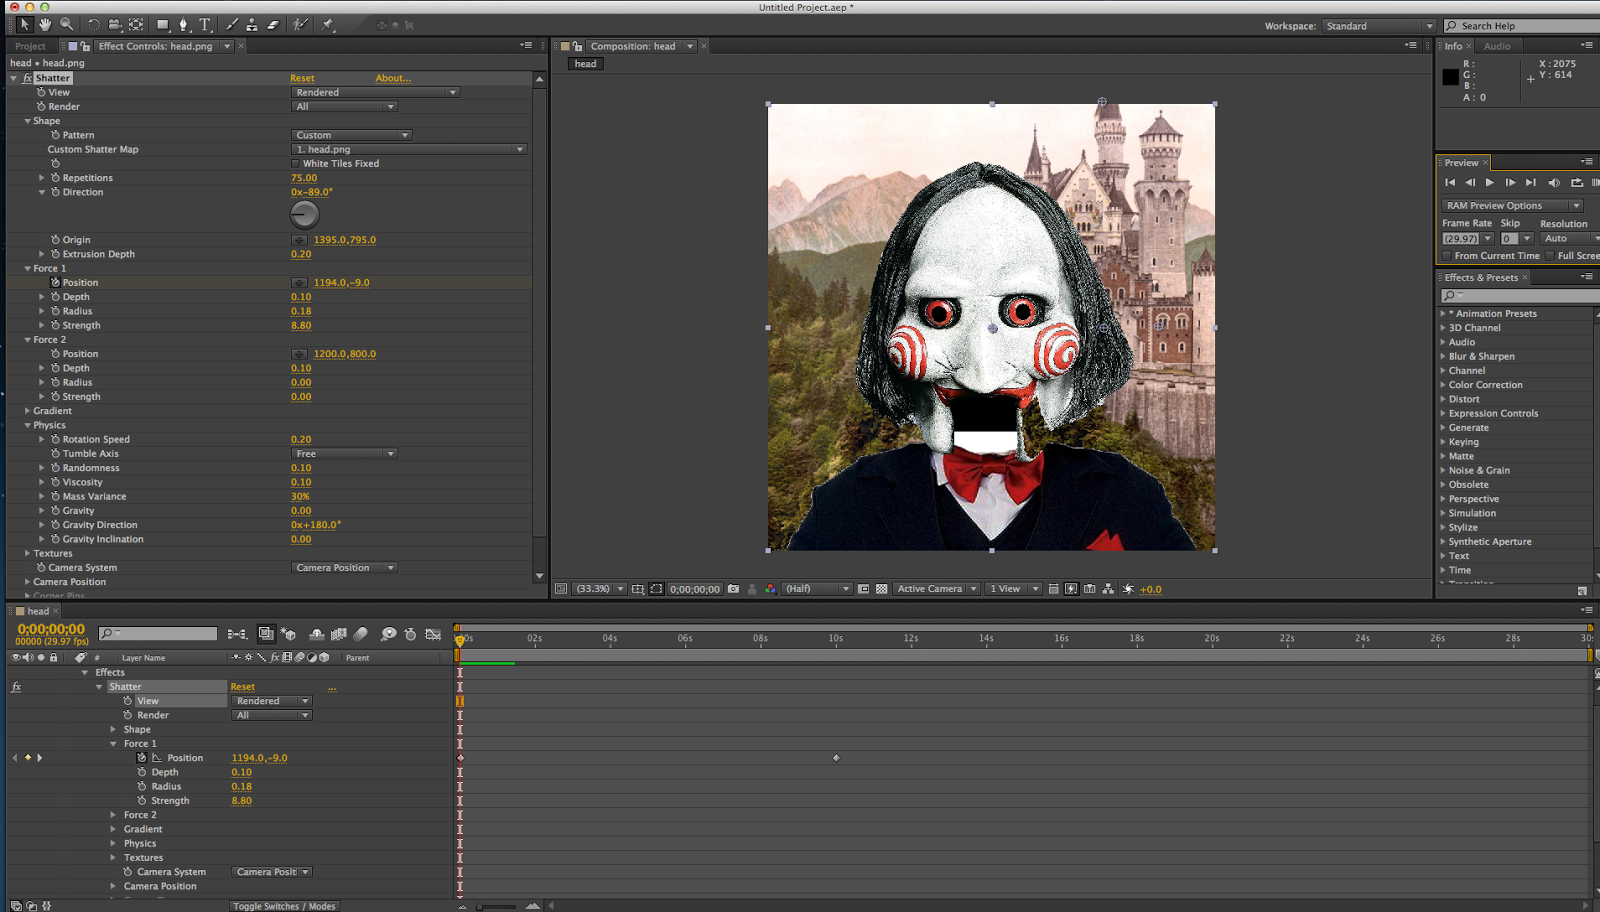Activate the Puppet Pin tool

tap(327, 25)
